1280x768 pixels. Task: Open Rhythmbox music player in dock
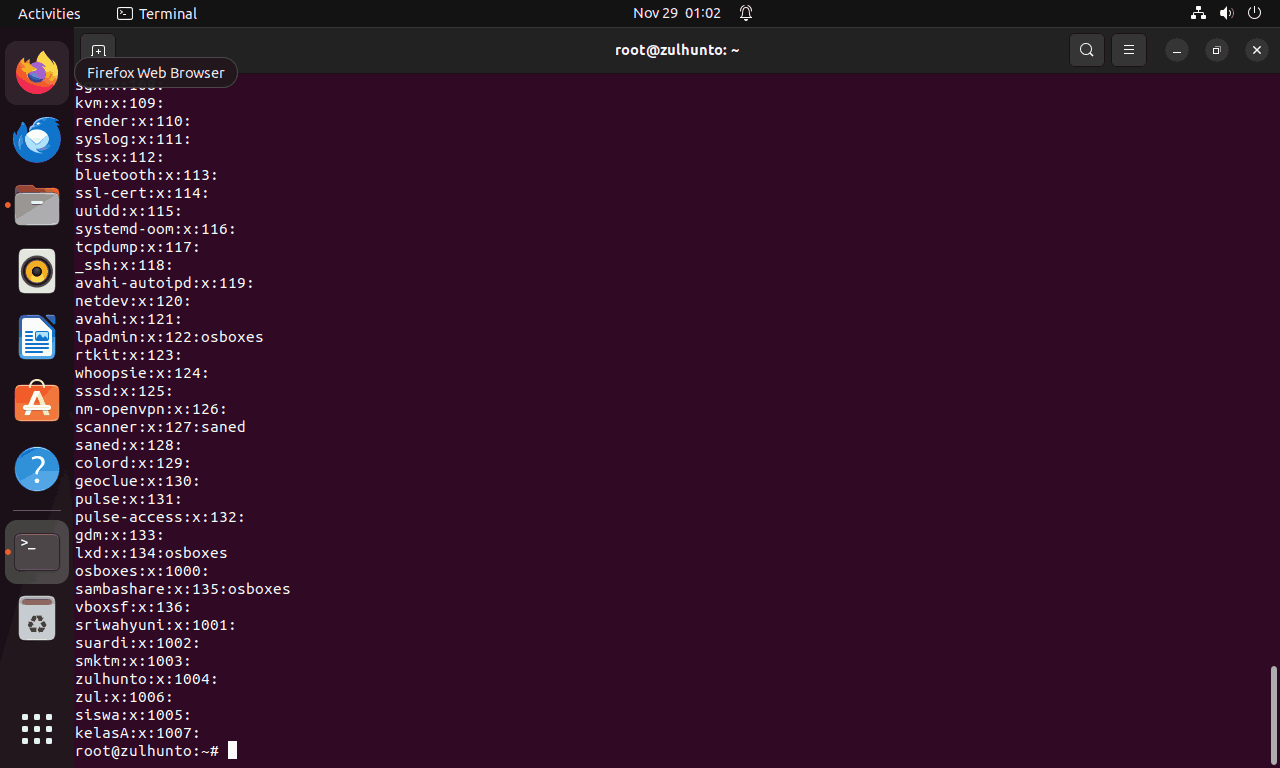click(x=37, y=271)
